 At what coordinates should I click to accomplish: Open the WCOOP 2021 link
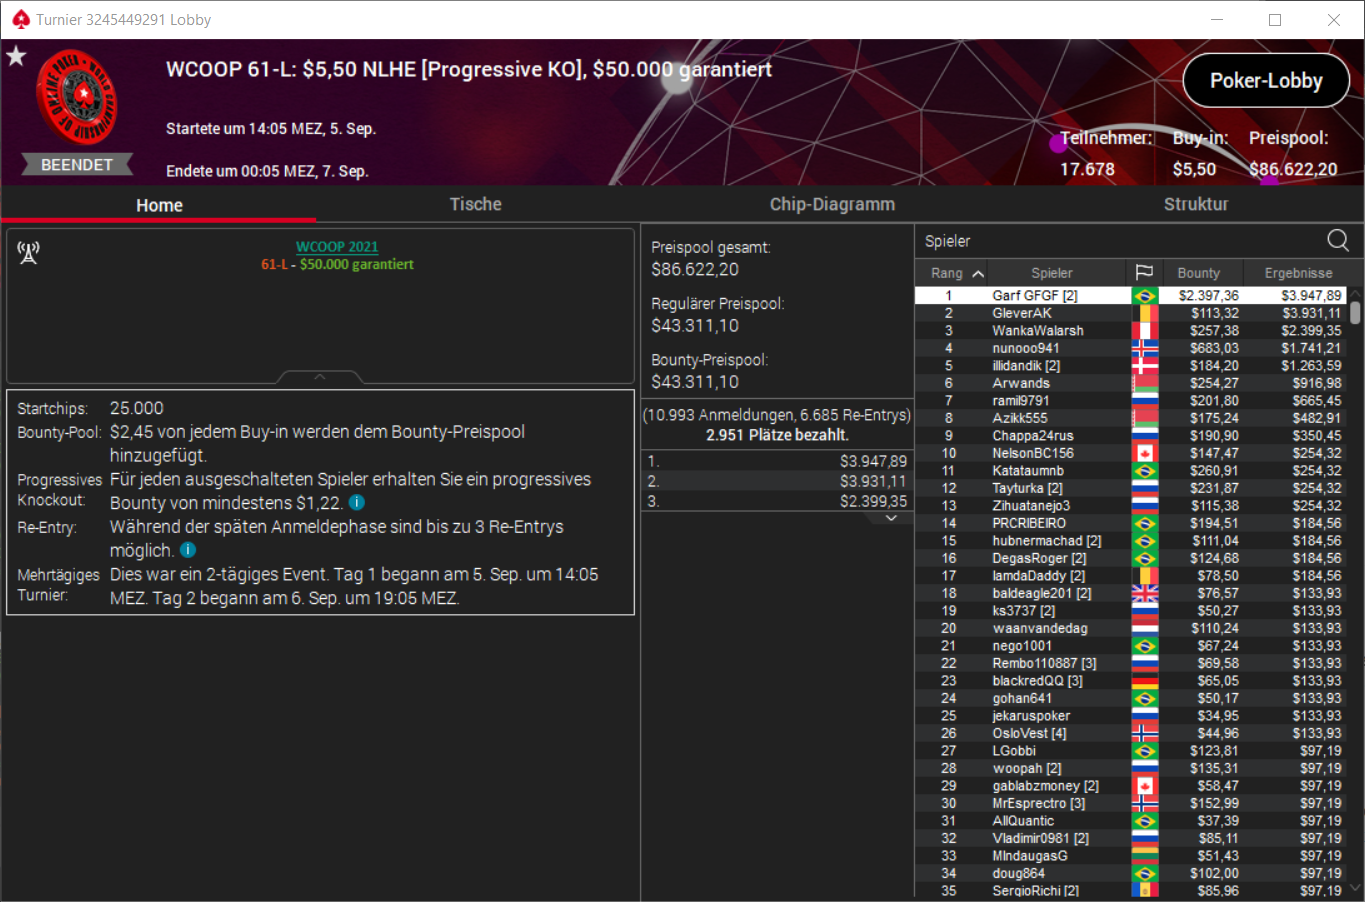[337, 247]
